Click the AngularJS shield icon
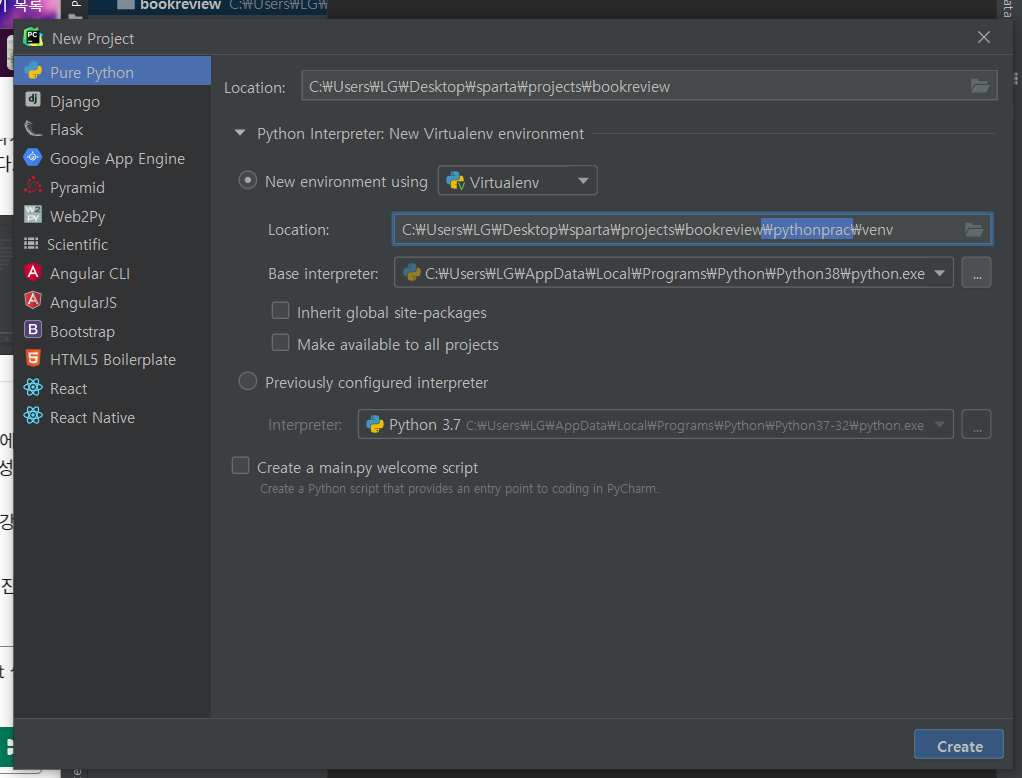 point(33,300)
